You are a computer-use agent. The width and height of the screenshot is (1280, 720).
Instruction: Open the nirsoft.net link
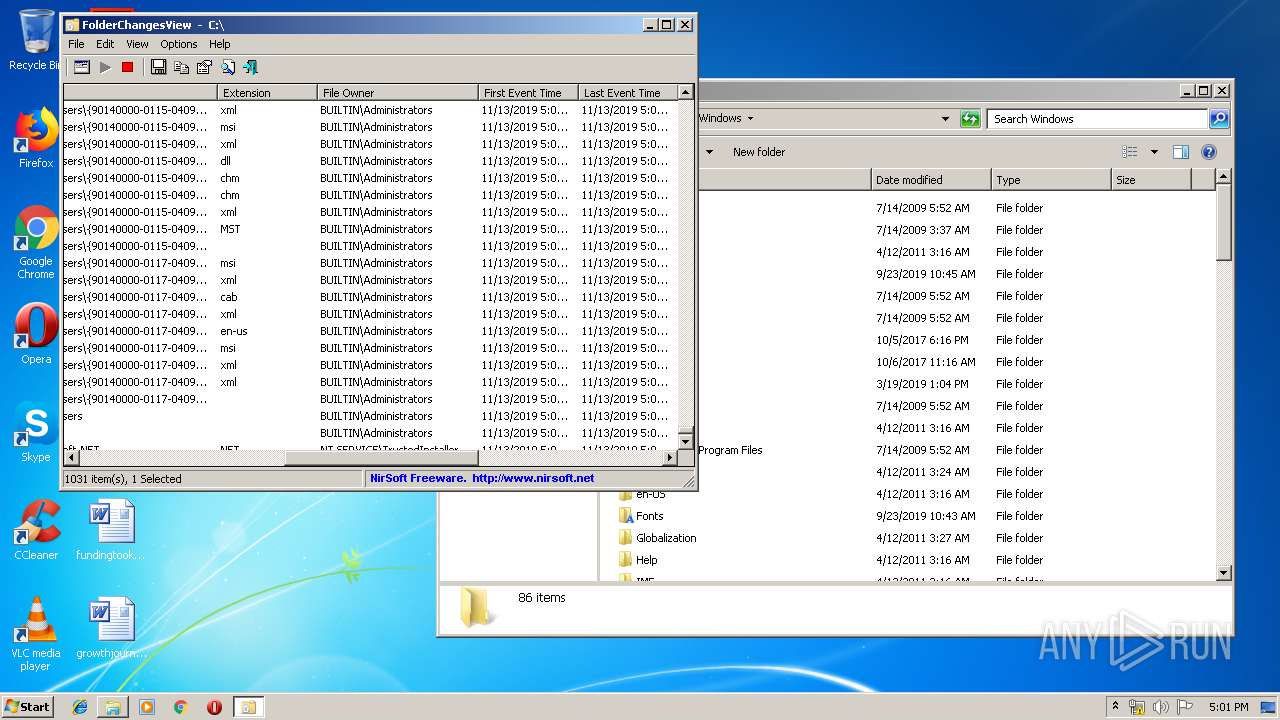pos(532,478)
